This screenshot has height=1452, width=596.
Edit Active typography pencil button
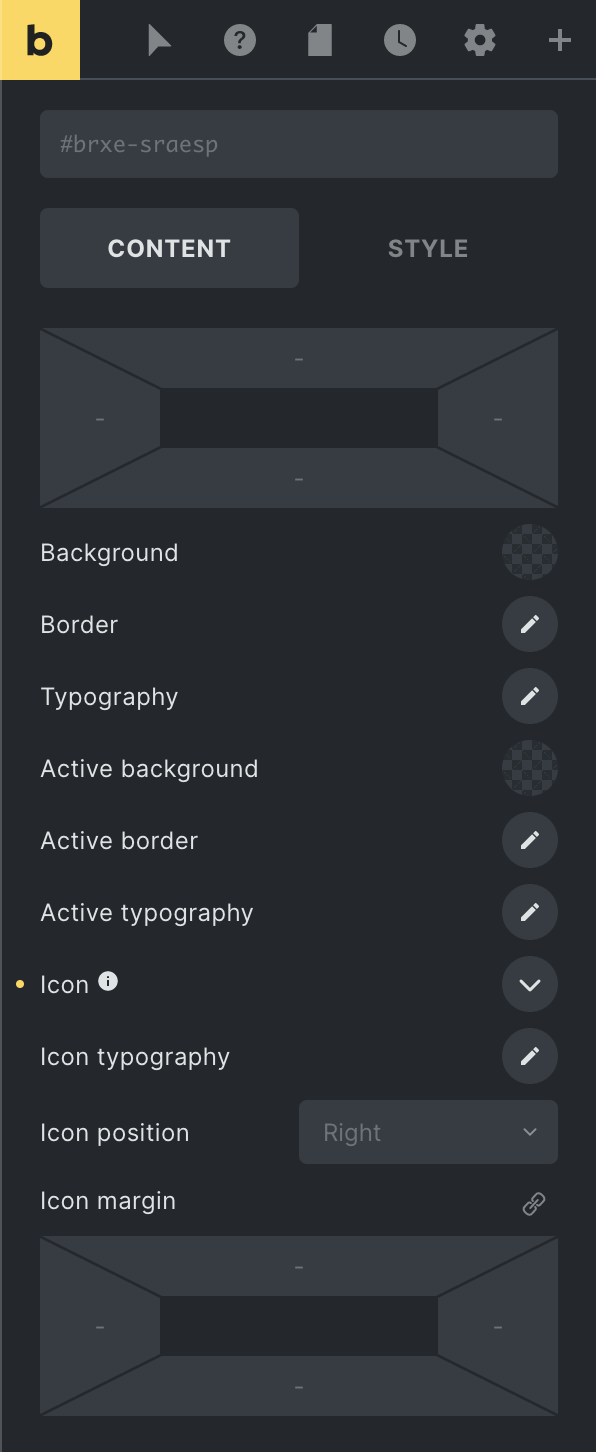tap(530, 912)
